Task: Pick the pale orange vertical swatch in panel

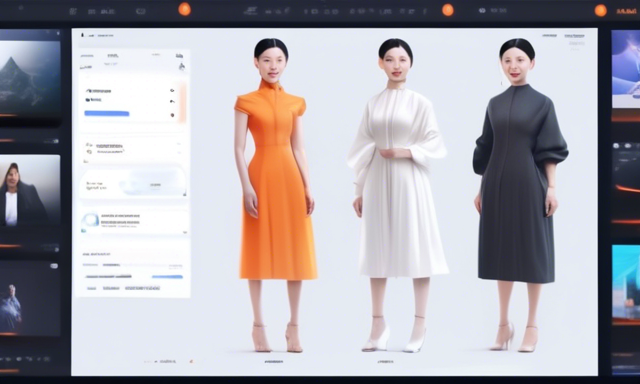Action: tap(182, 102)
